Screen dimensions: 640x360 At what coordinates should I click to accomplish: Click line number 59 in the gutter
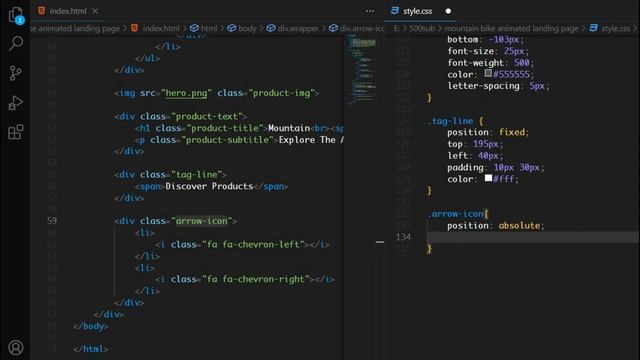pyautogui.click(x=52, y=221)
